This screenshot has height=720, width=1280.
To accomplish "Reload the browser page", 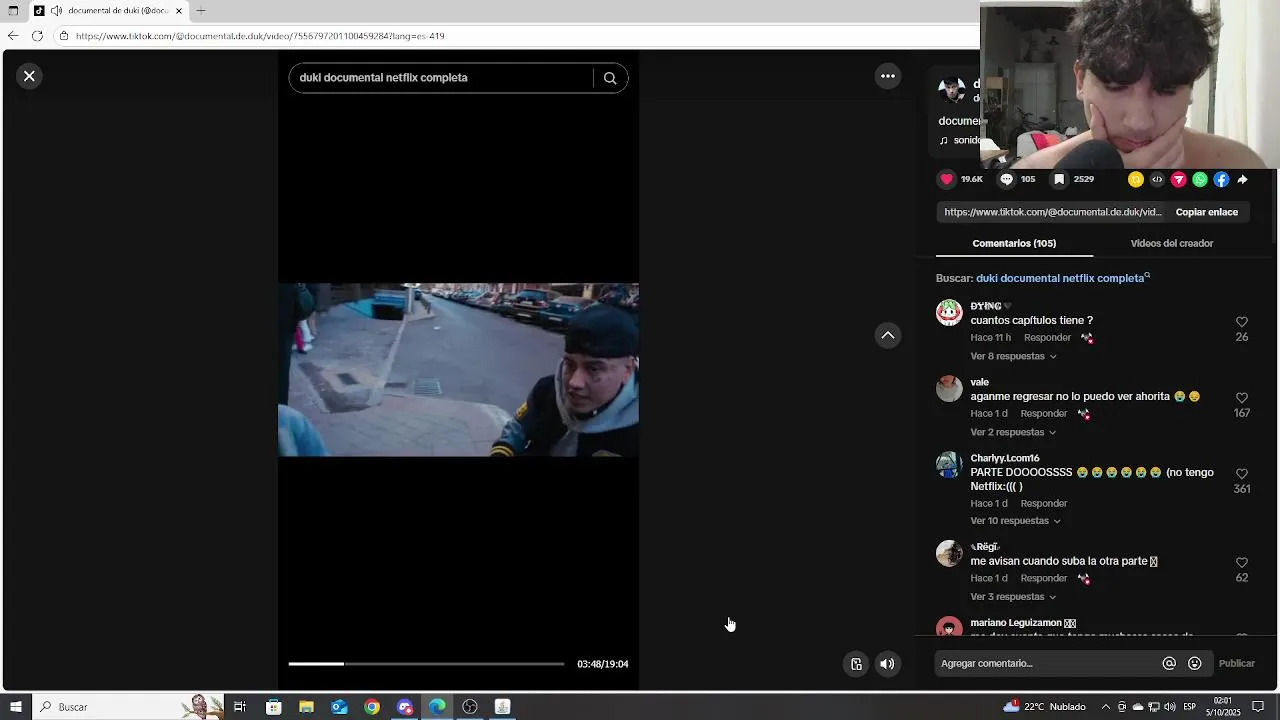I will click(x=37, y=36).
